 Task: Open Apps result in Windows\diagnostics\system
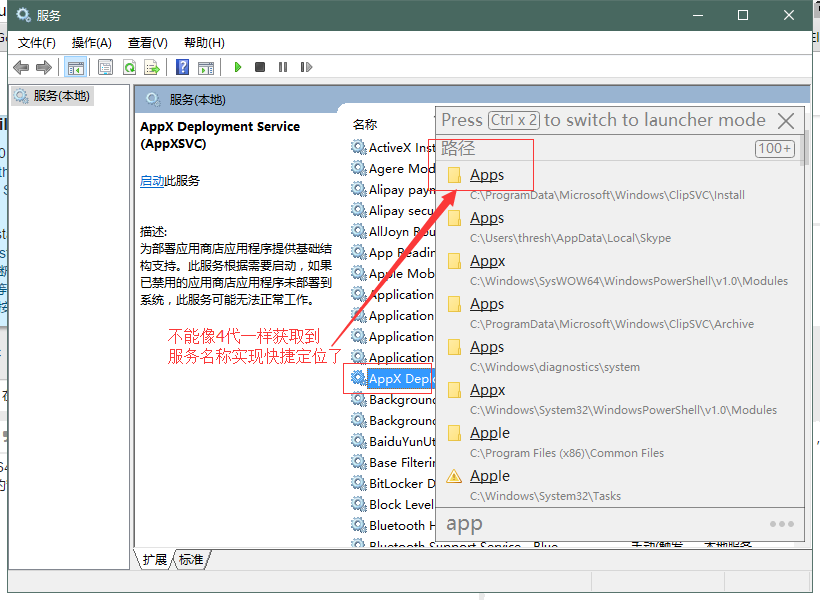tap(619, 355)
